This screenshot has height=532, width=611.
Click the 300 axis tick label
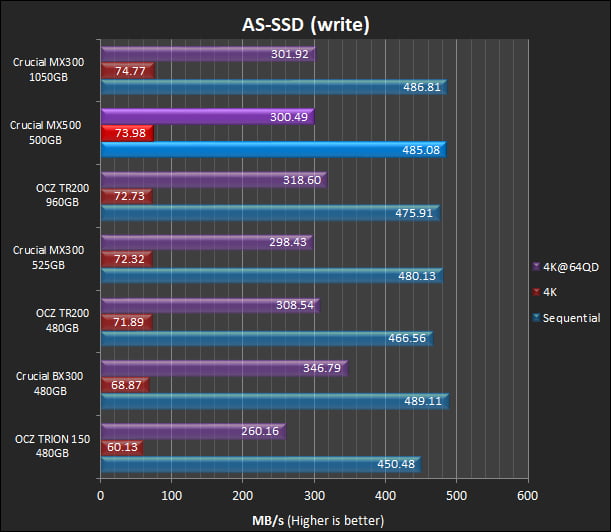(314, 496)
